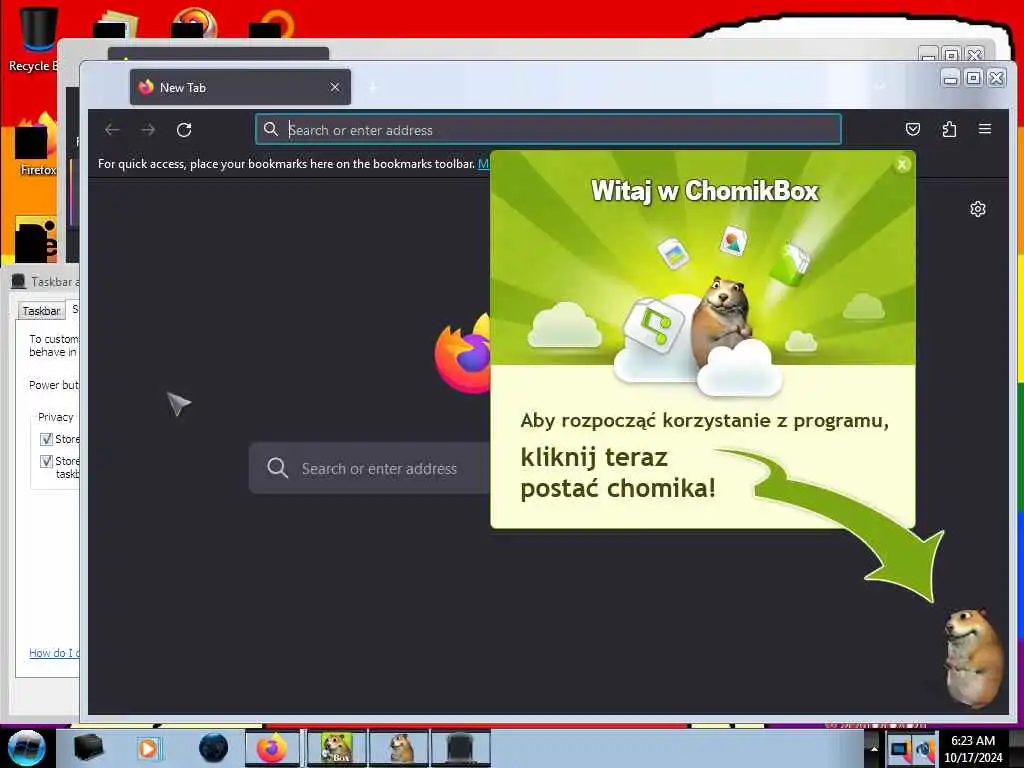Toggle second Store checkbox in Taskbar dialog
Image resolution: width=1024 pixels, height=768 pixels.
pyautogui.click(x=46, y=461)
